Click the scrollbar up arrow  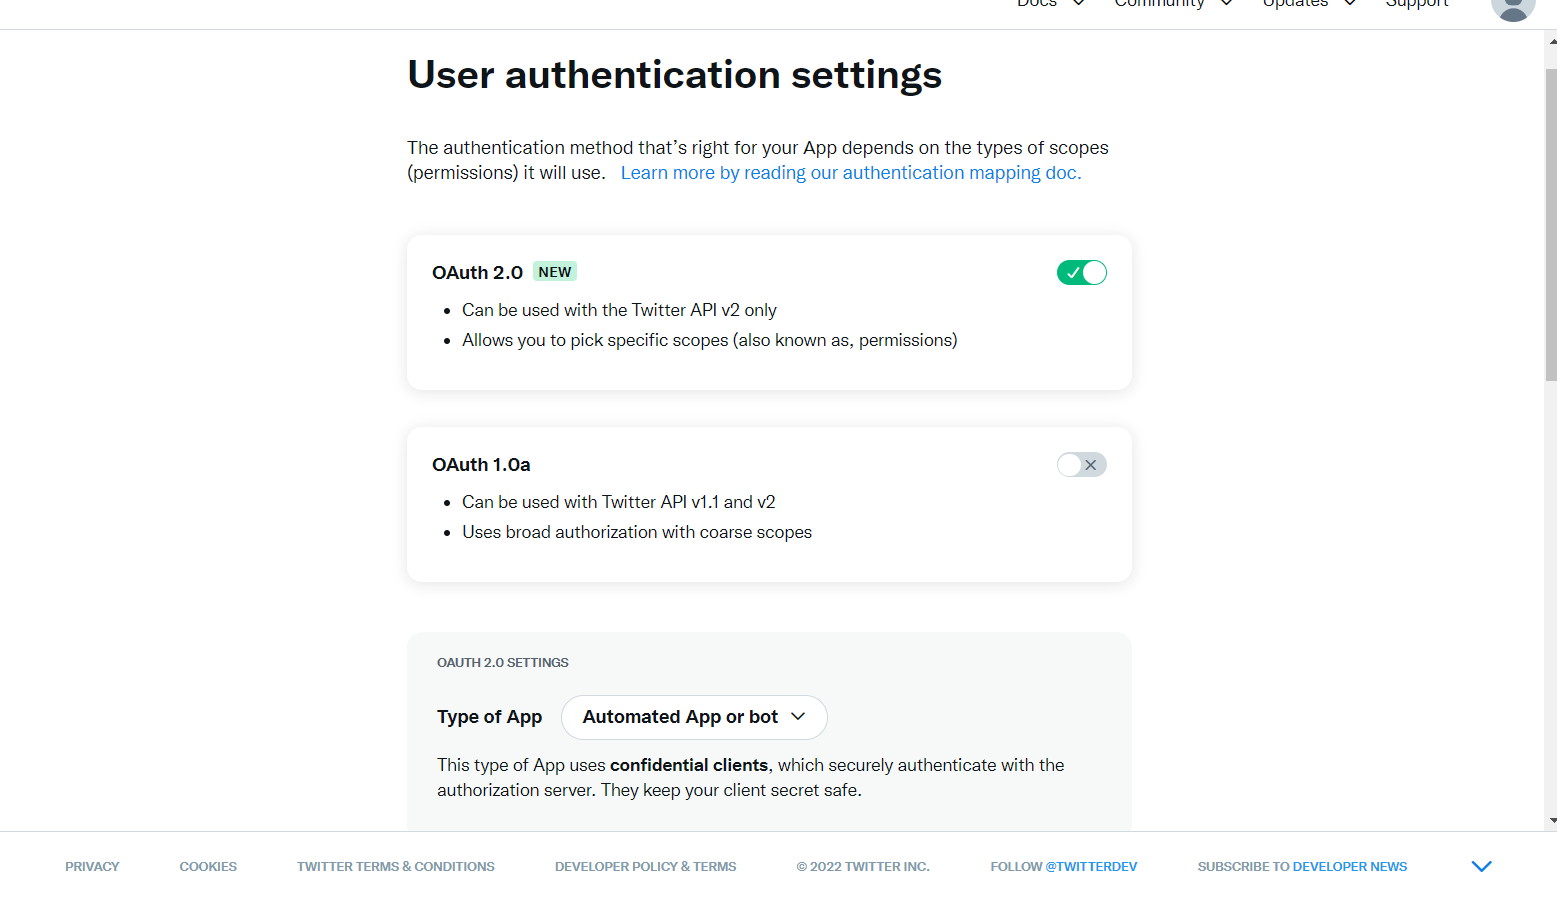pos(1551,41)
